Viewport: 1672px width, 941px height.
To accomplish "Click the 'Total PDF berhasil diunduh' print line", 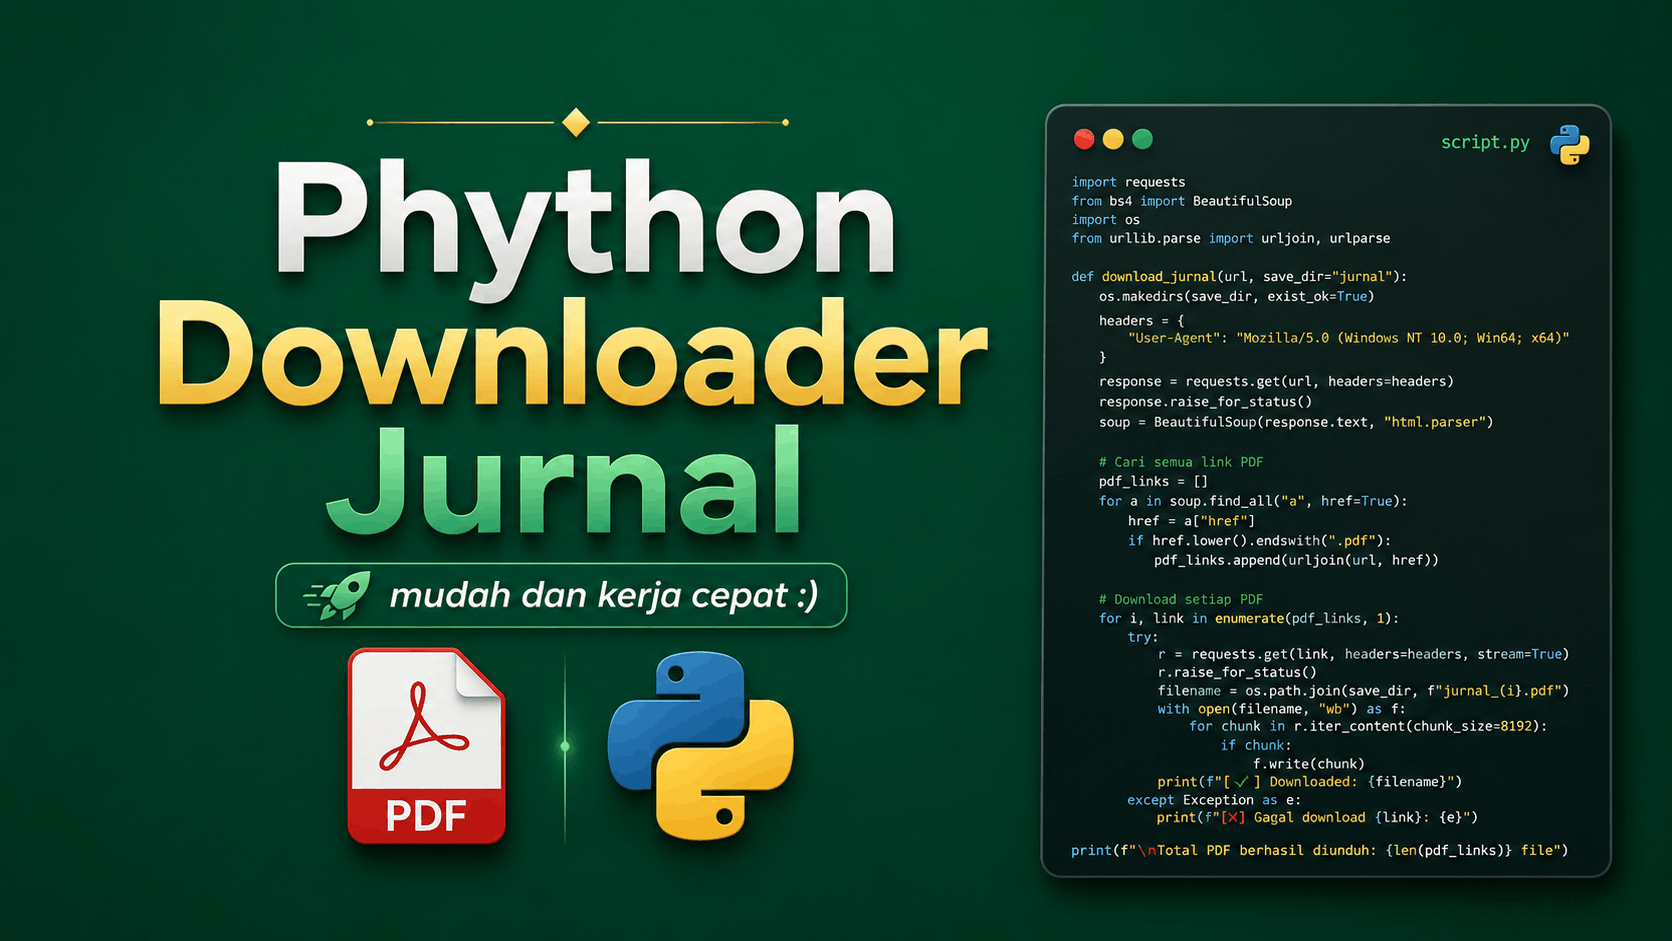I will pos(1320,850).
